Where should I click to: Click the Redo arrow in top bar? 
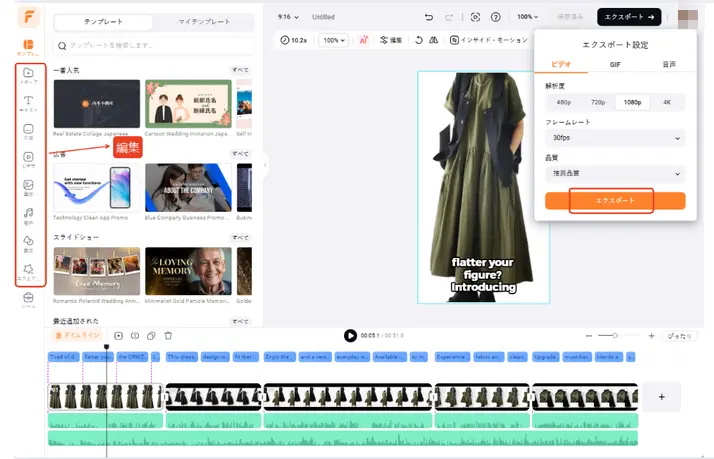tap(449, 17)
